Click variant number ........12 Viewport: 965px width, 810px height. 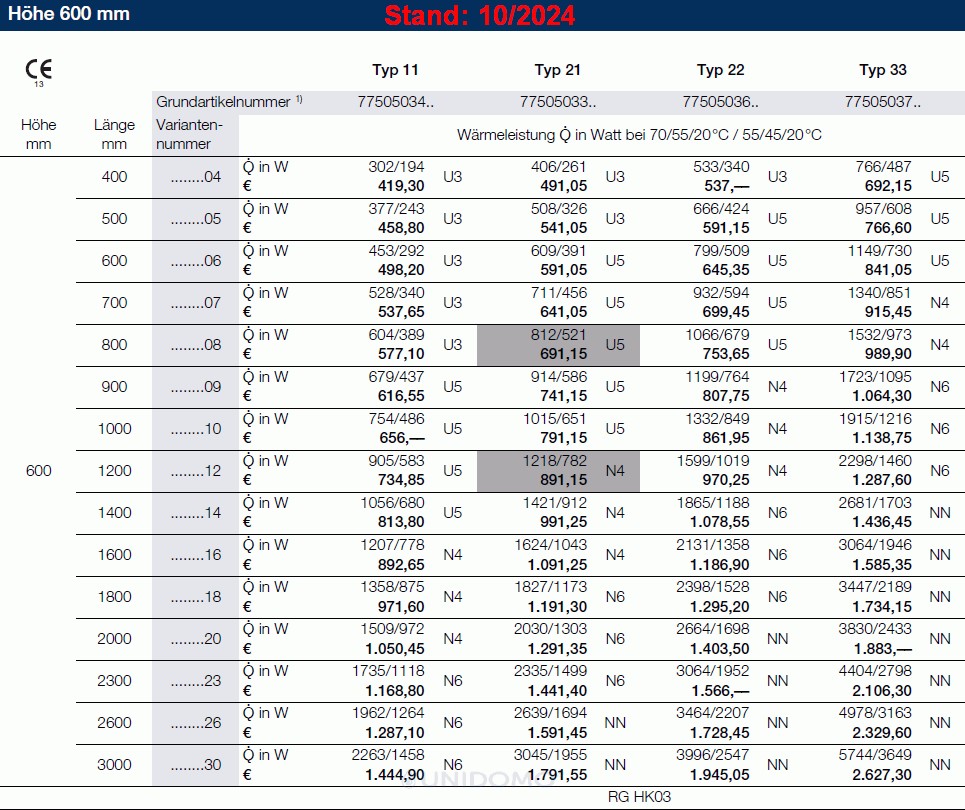[x=195, y=471]
